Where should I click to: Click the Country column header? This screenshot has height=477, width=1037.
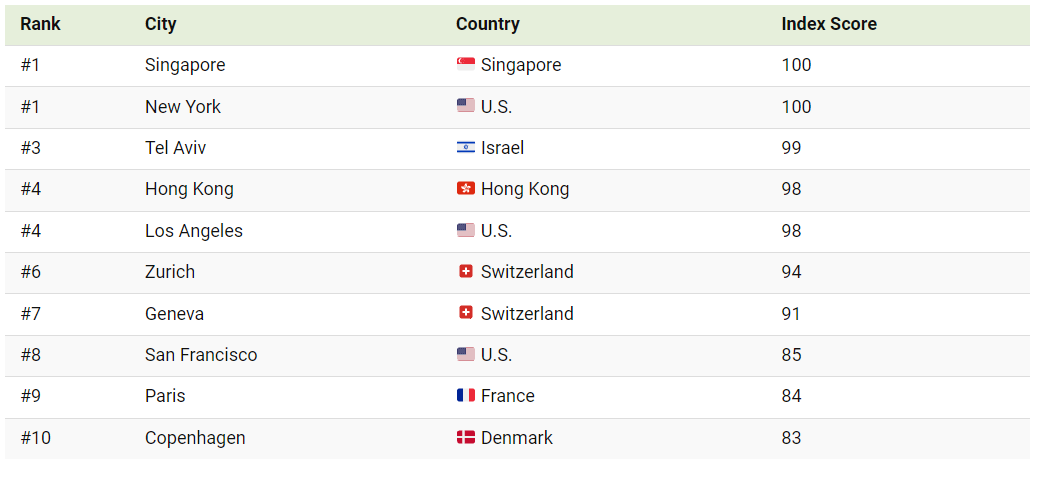point(487,24)
